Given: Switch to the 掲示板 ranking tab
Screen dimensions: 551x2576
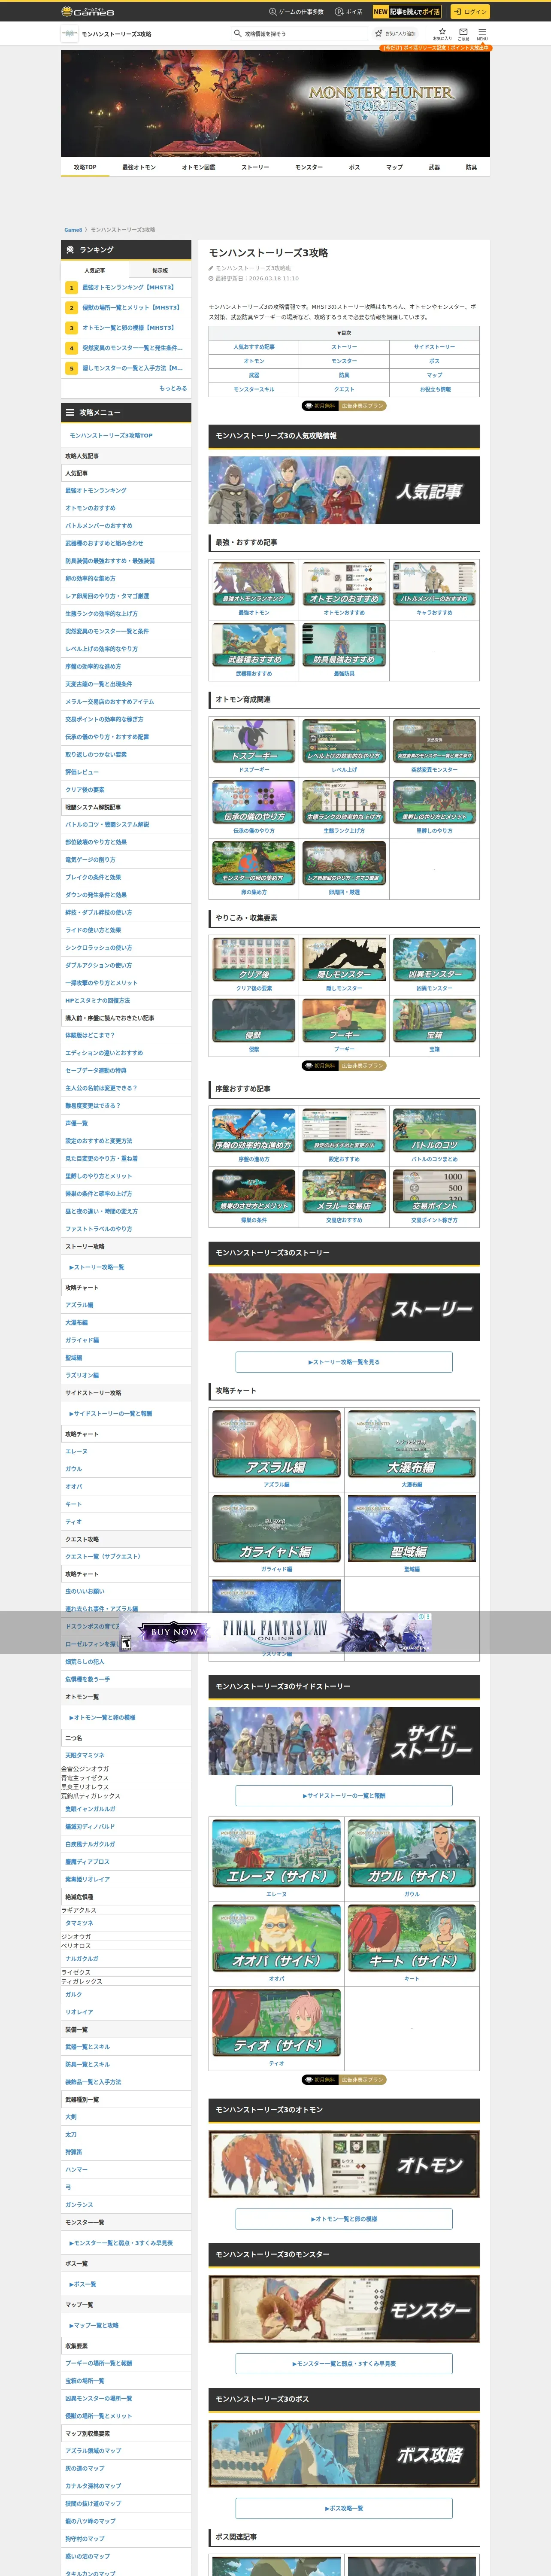Looking at the screenshot, I should (x=159, y=270).
